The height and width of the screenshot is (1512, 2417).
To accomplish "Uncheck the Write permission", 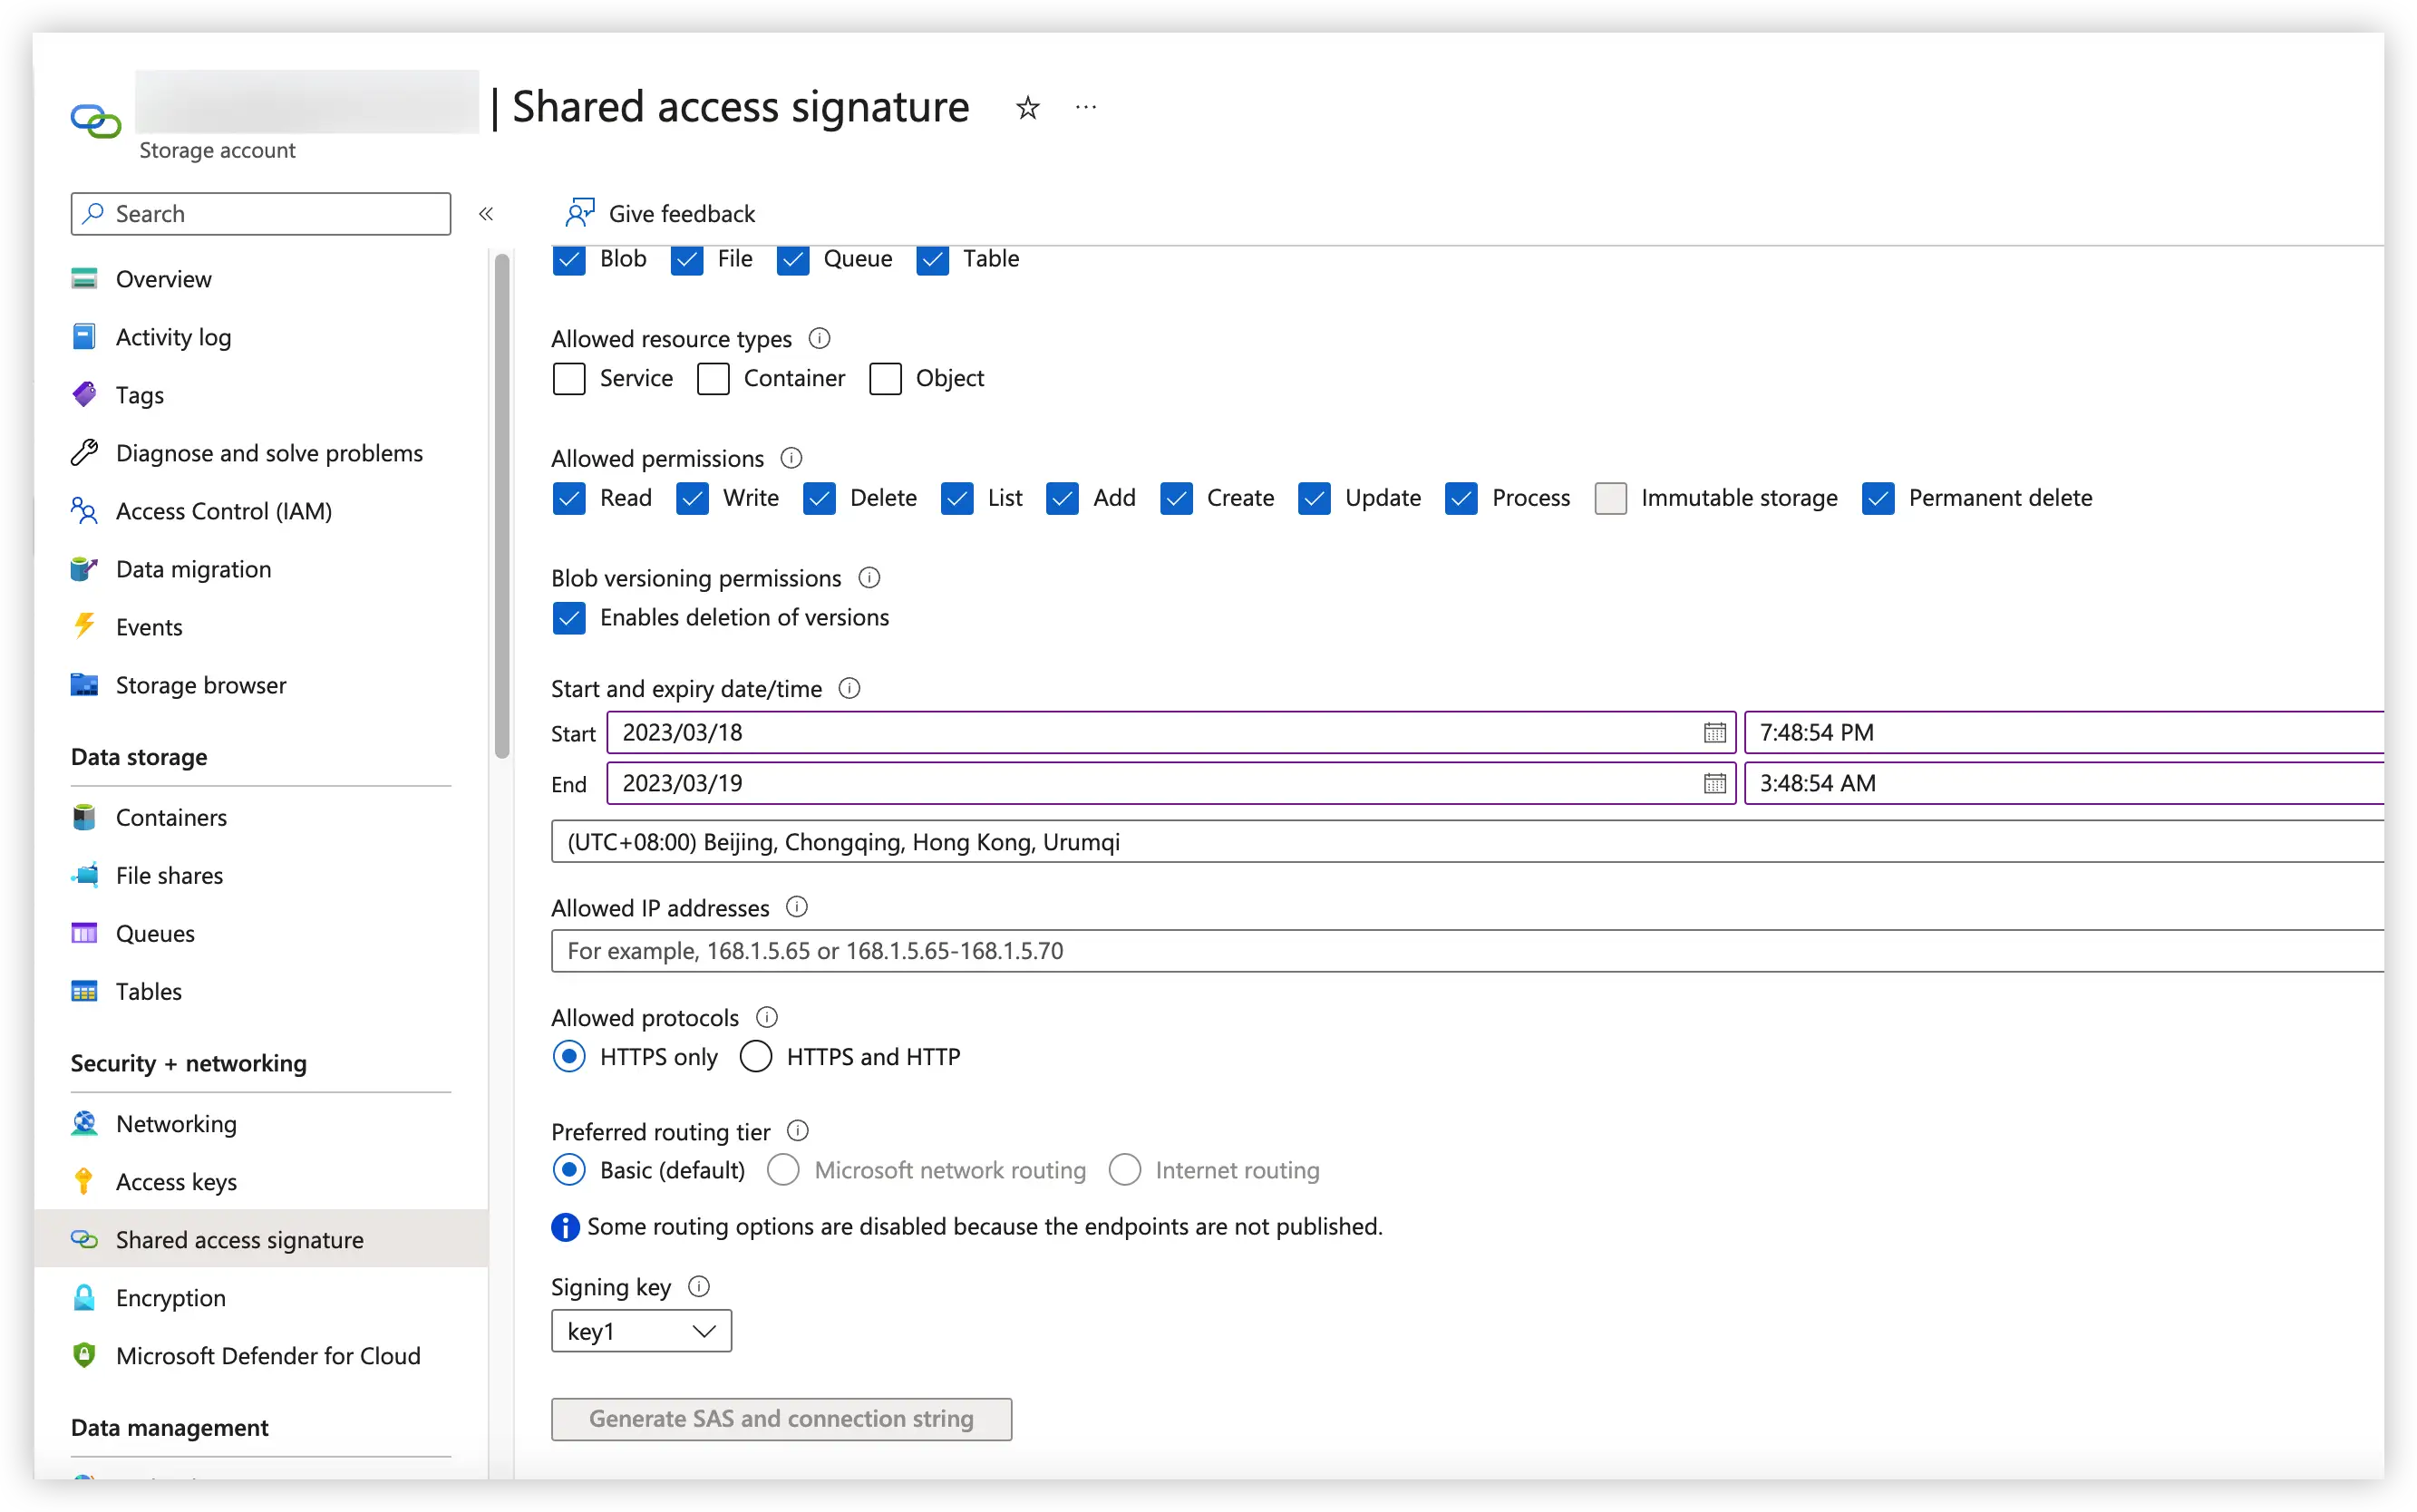I will pyautogui.click(x=692, y=498).
